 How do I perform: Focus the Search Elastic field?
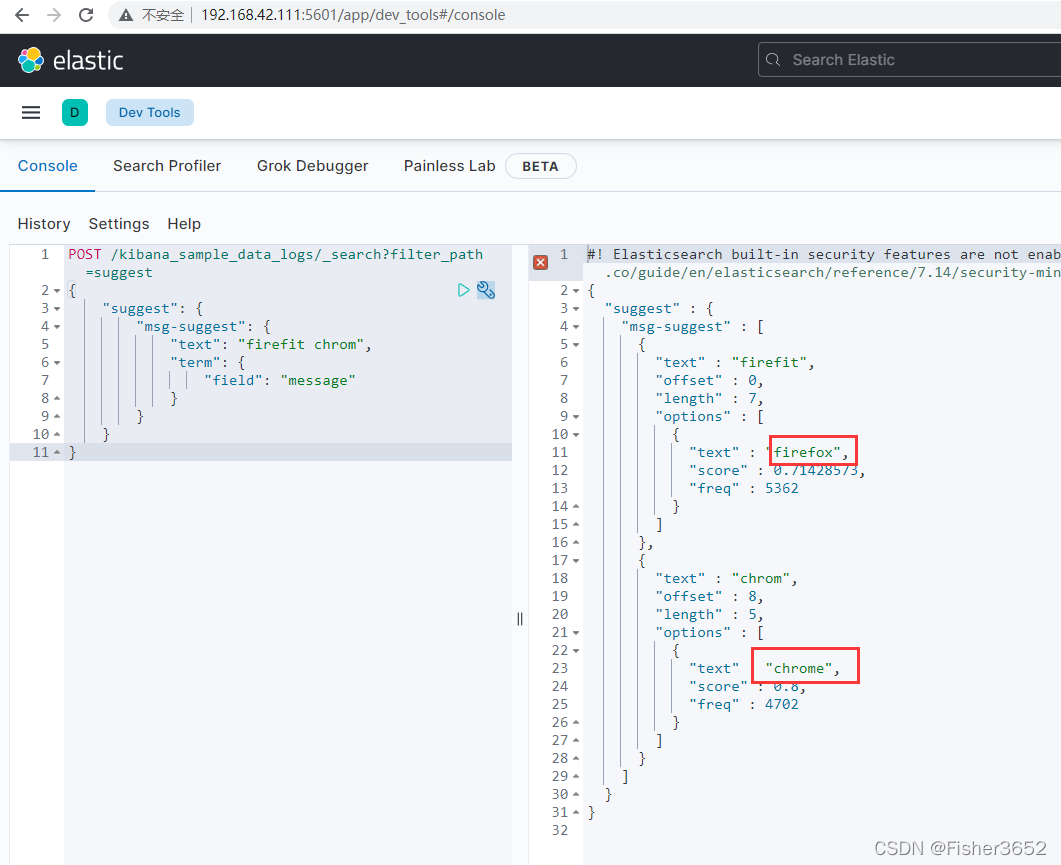909,60
